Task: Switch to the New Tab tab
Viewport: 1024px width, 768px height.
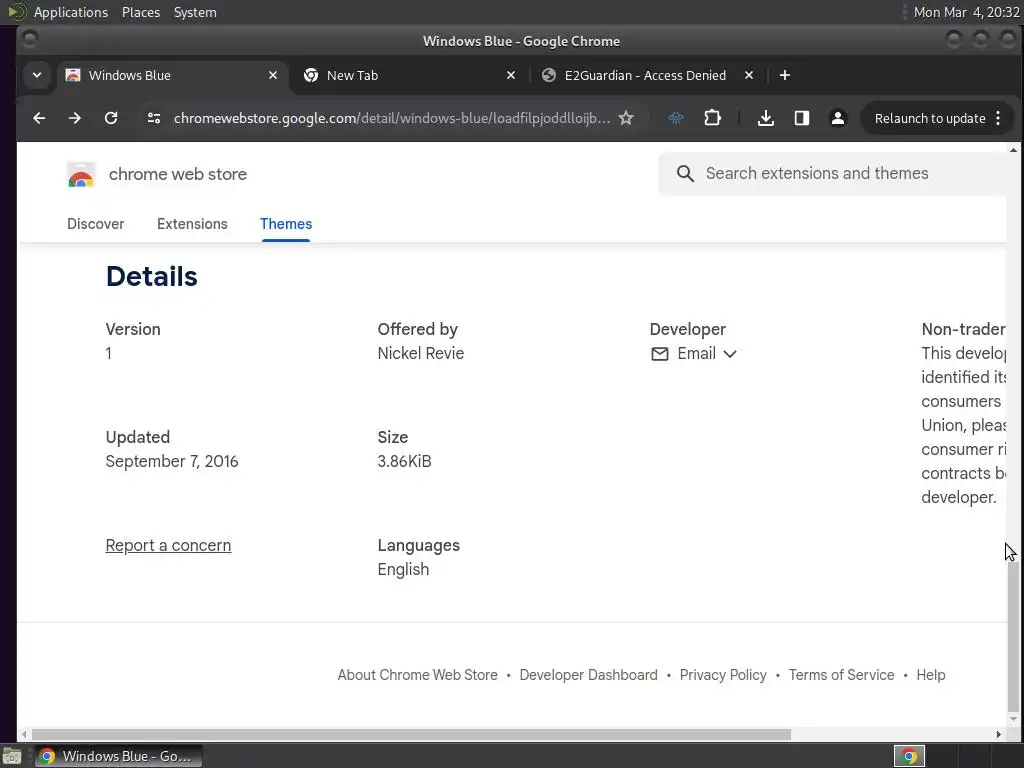Action: (x=410, y=75)
